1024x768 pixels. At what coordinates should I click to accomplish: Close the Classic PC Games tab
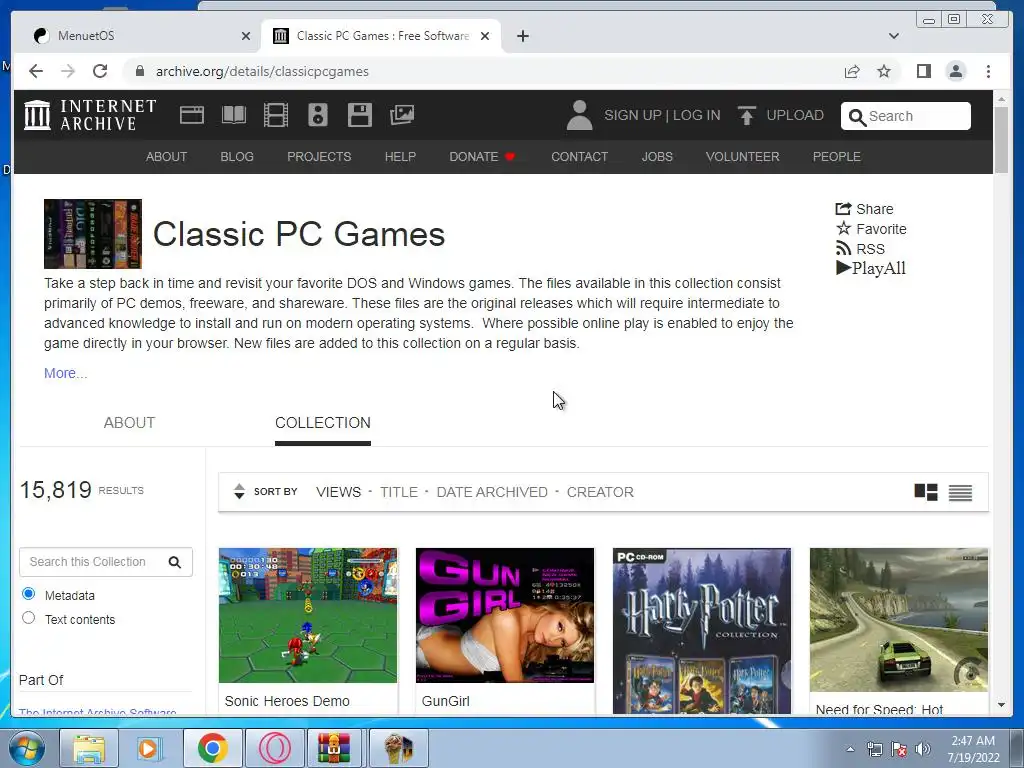(485, 36)
